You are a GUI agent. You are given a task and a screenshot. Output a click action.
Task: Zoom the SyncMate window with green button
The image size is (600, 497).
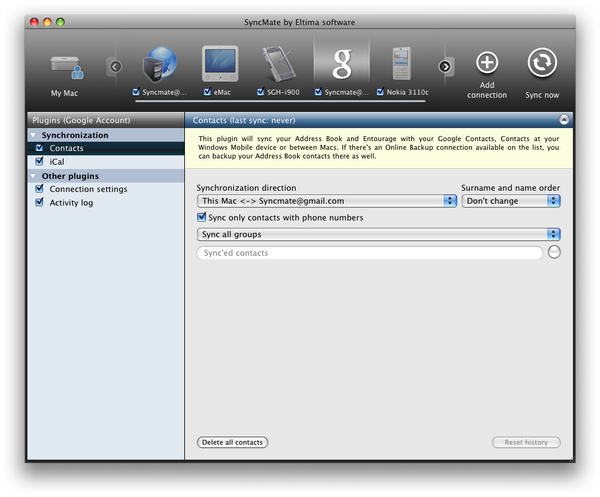[60, 22]
